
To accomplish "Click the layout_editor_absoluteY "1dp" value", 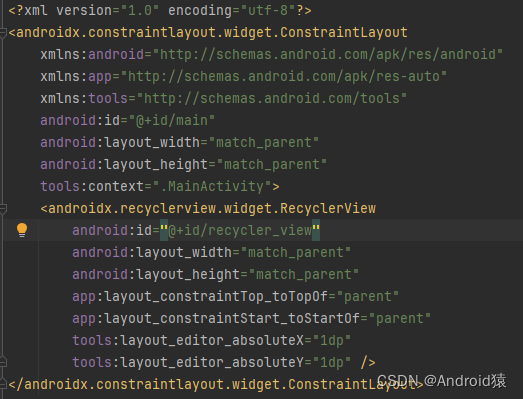I will click(x=332, y=363).
